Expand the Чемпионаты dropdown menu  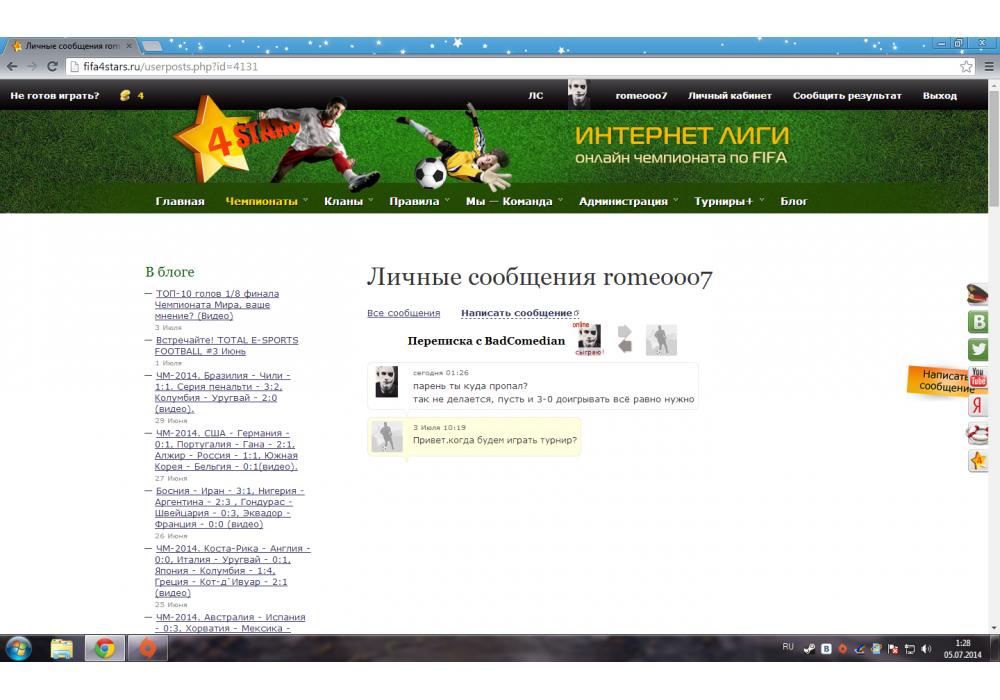(262, 201)
